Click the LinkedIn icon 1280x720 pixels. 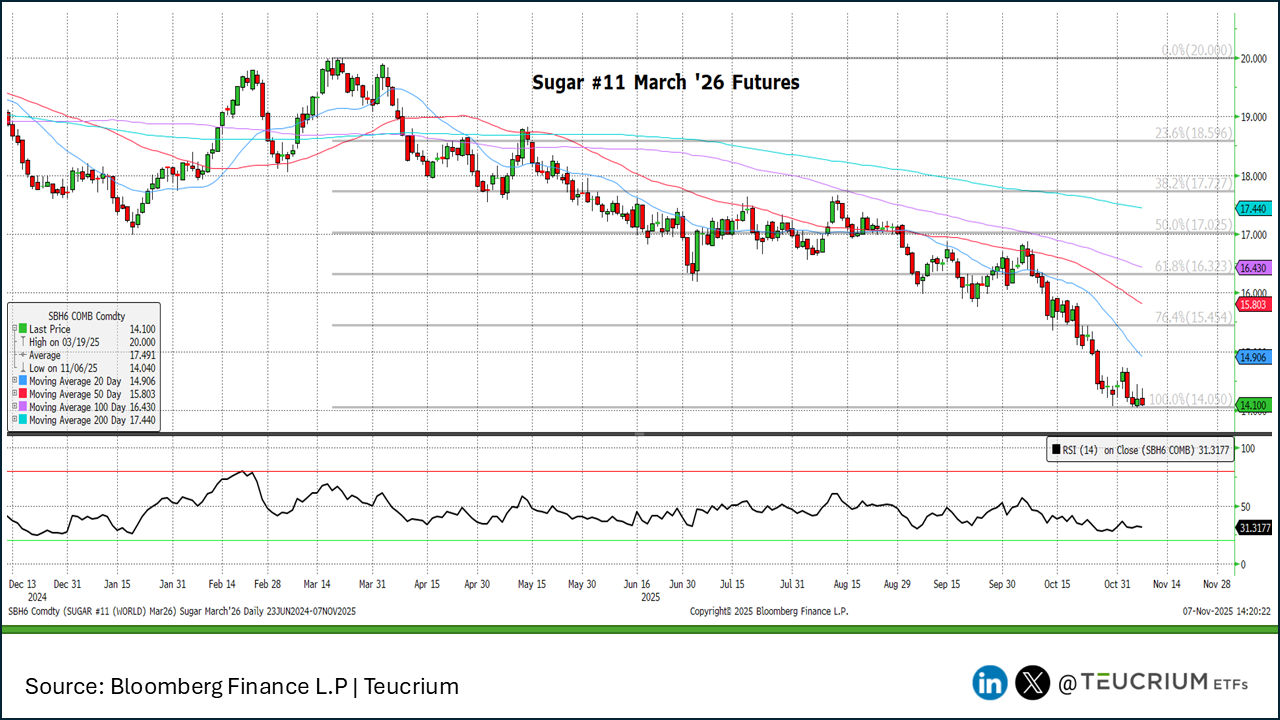[x=990, y=683]
